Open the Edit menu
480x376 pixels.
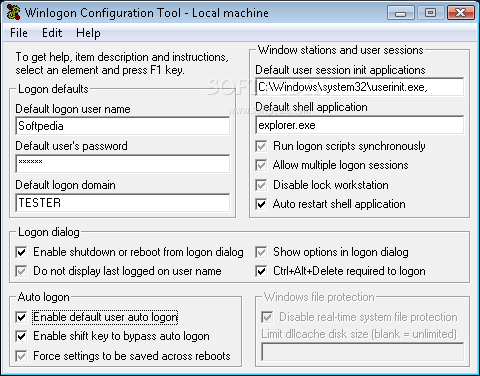52,33
